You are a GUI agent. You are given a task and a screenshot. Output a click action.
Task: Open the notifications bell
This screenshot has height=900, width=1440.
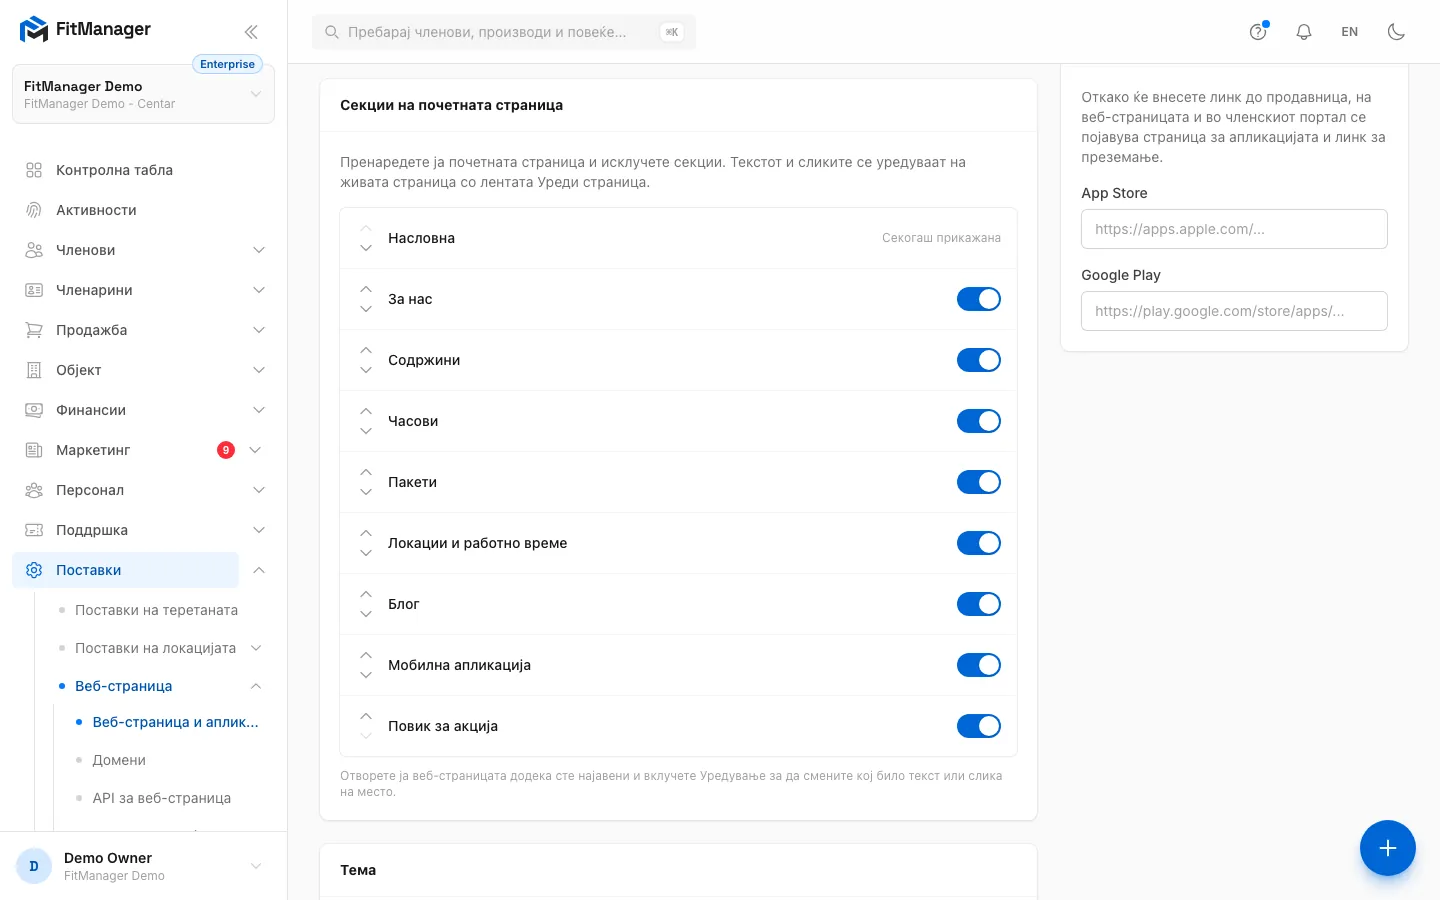1304,32
